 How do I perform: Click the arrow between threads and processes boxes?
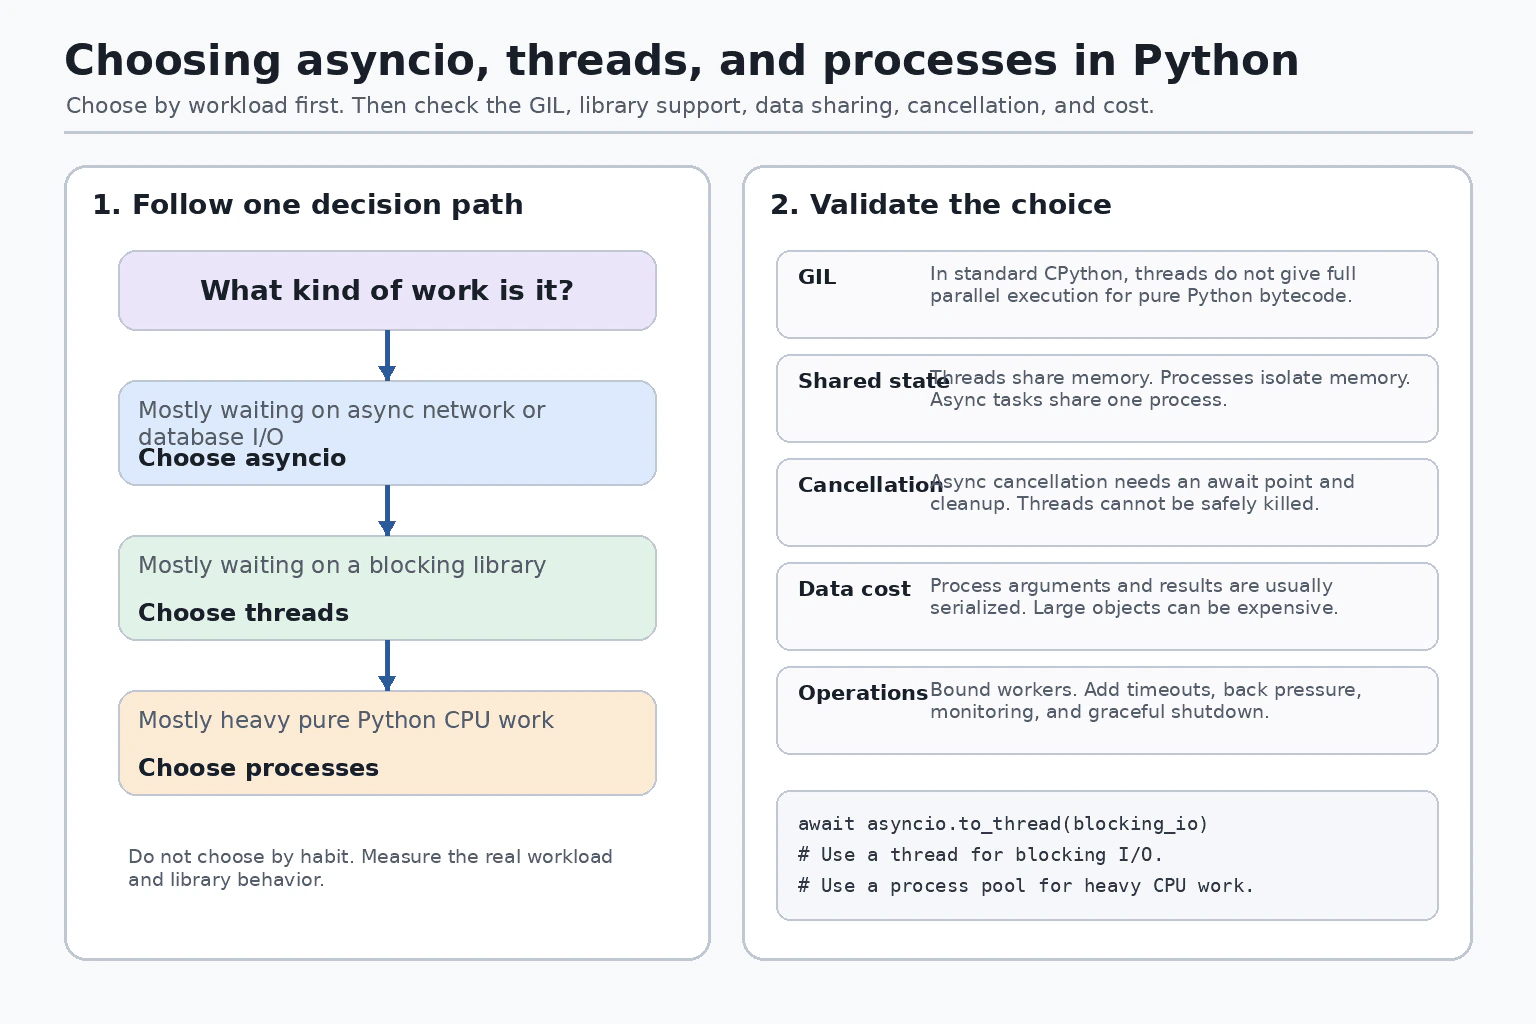(387, 665)
